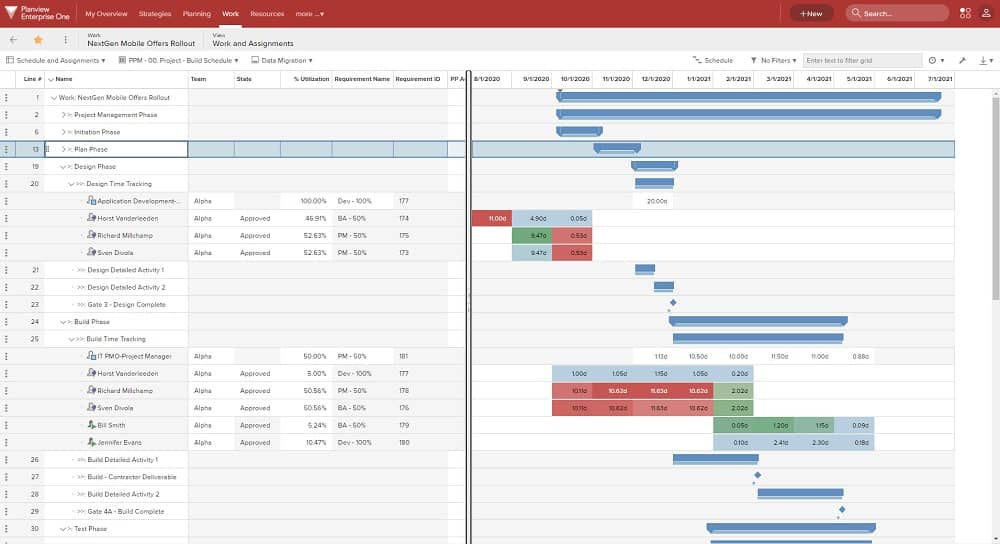Open the apps grid icon in header
Viewport: 1000px width, 544px height.
point(965,13)
